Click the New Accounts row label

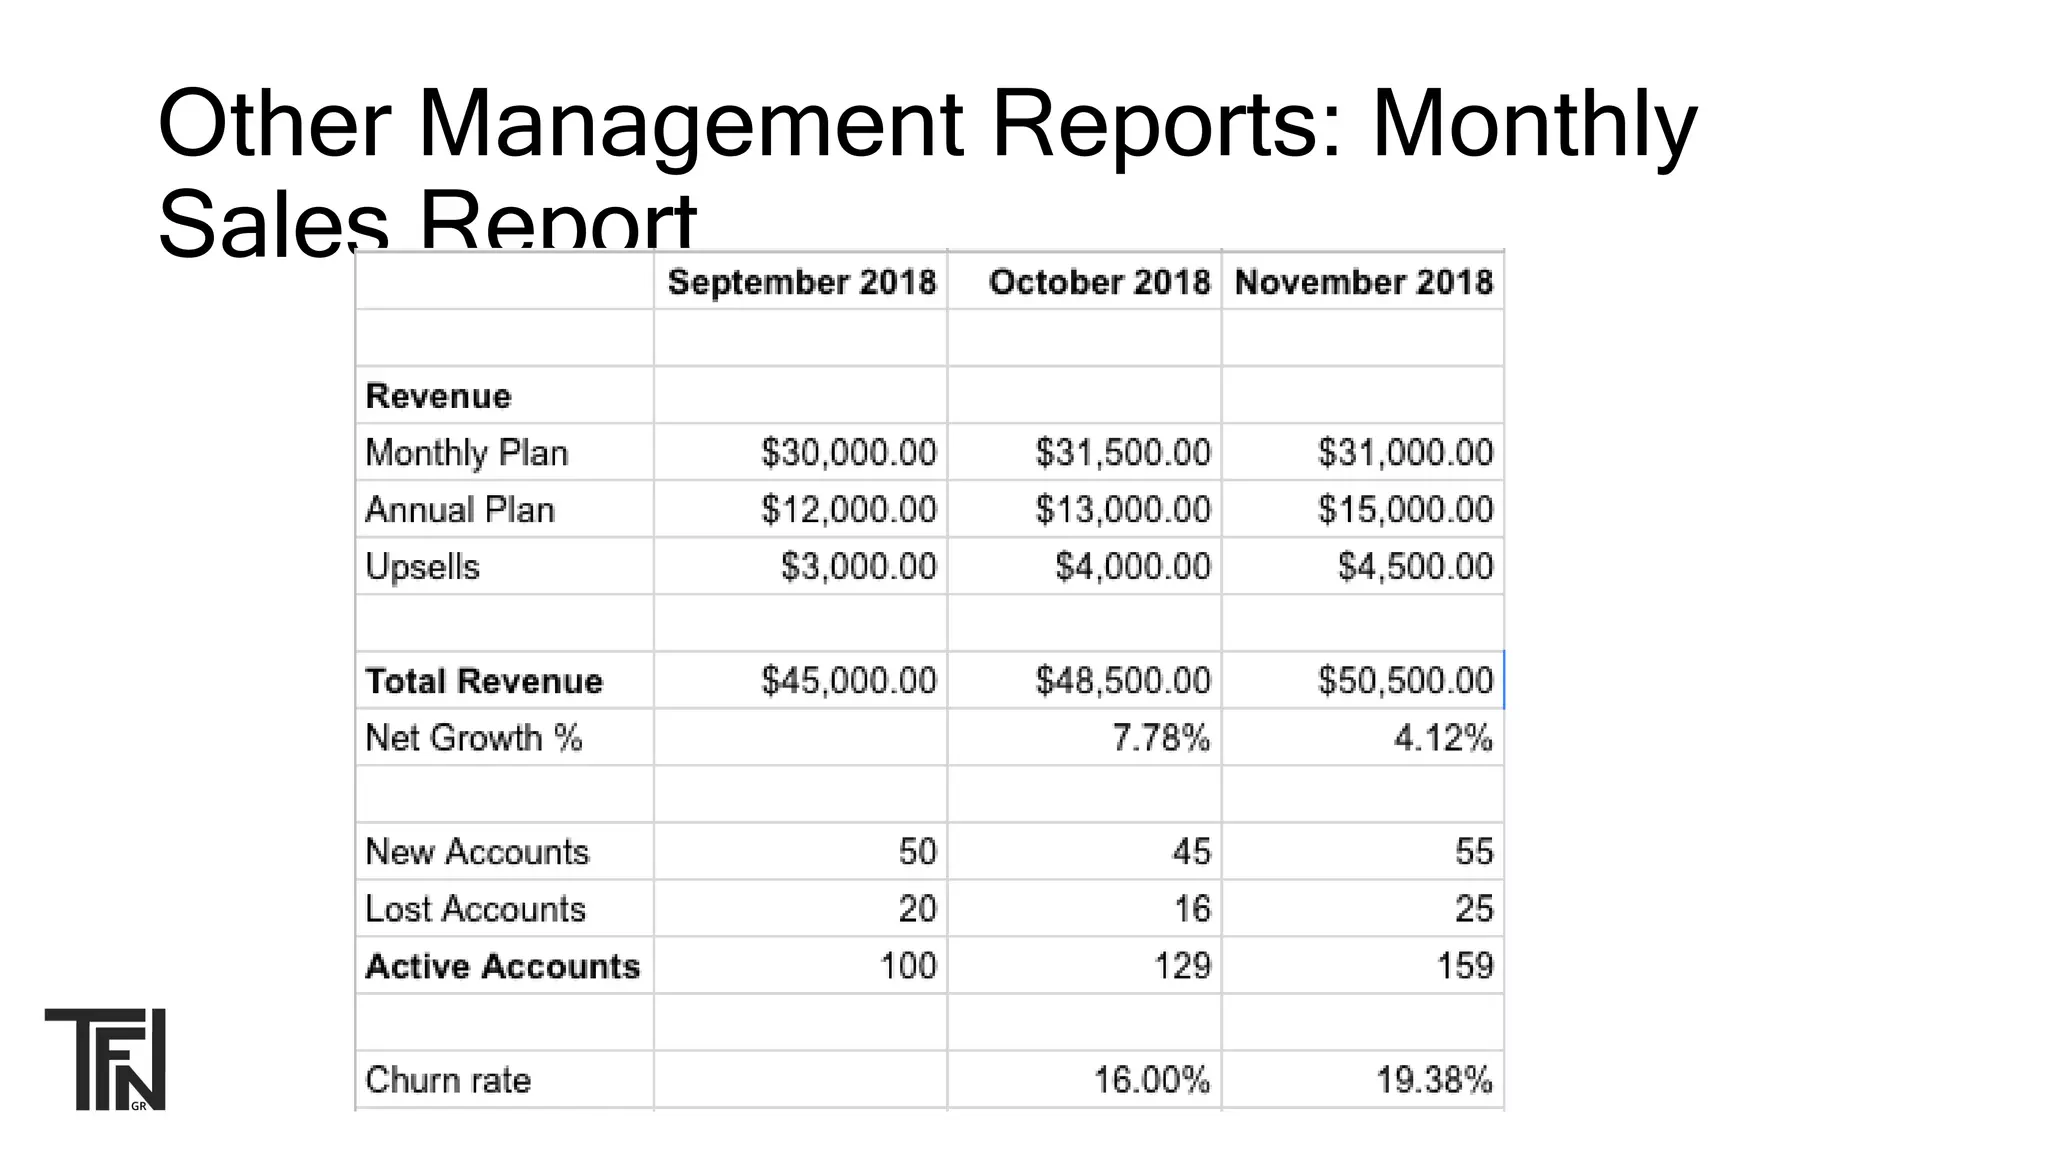[x=477, y=852]
